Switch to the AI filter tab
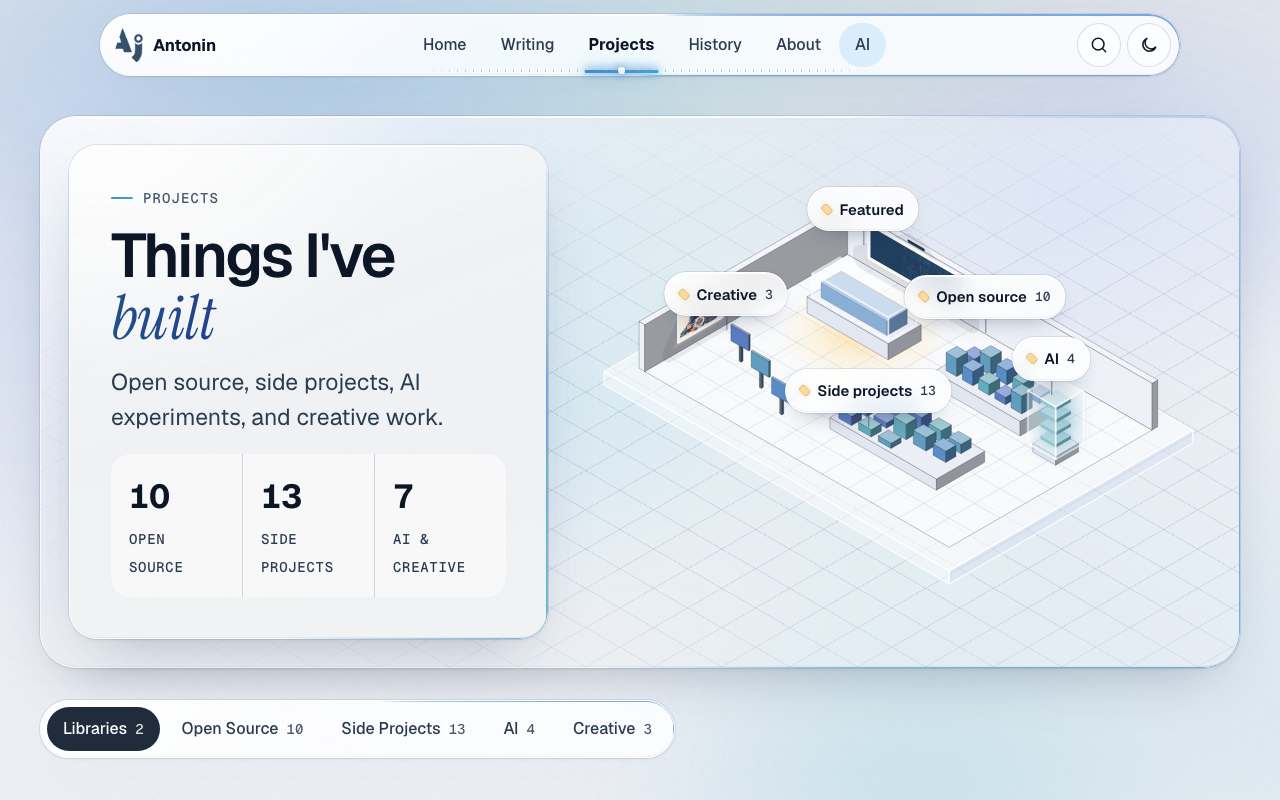 coord(519,729)
